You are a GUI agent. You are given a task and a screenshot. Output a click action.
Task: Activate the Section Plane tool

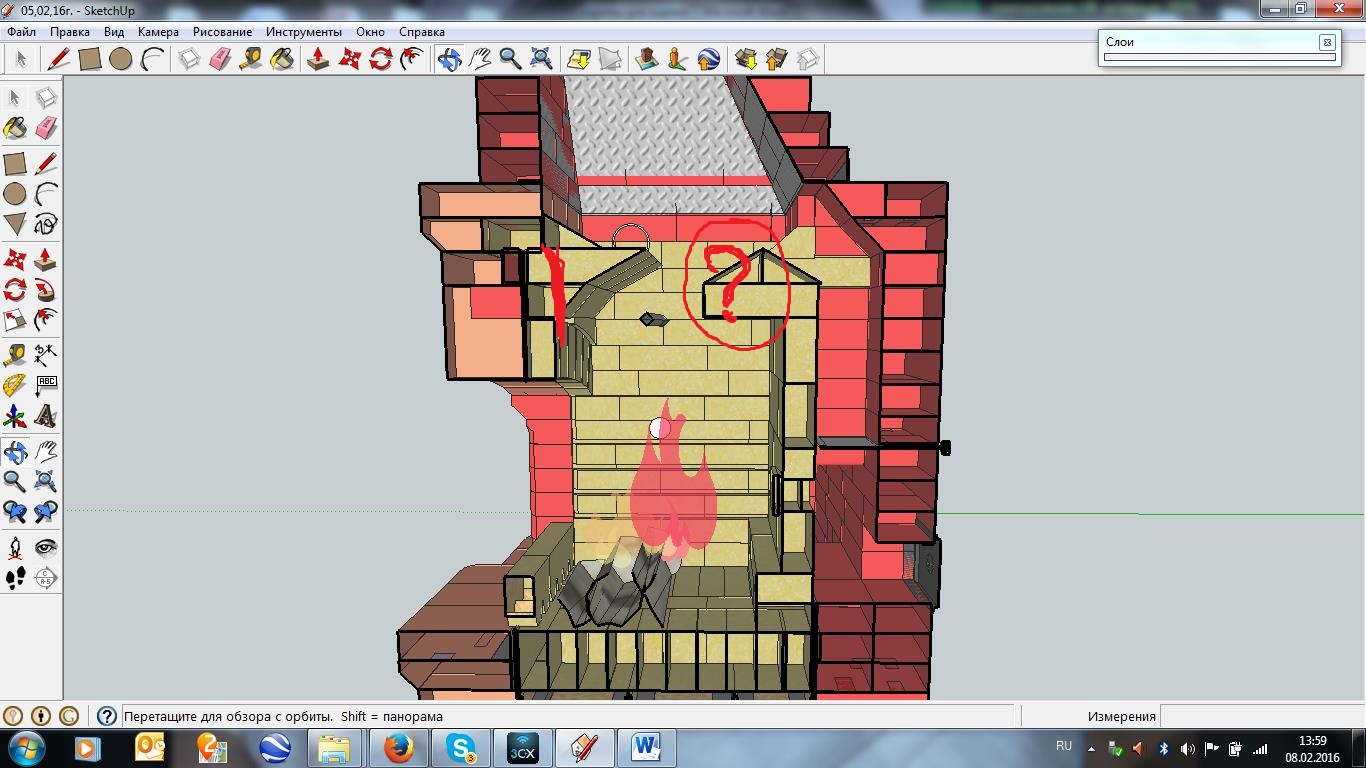46,578
